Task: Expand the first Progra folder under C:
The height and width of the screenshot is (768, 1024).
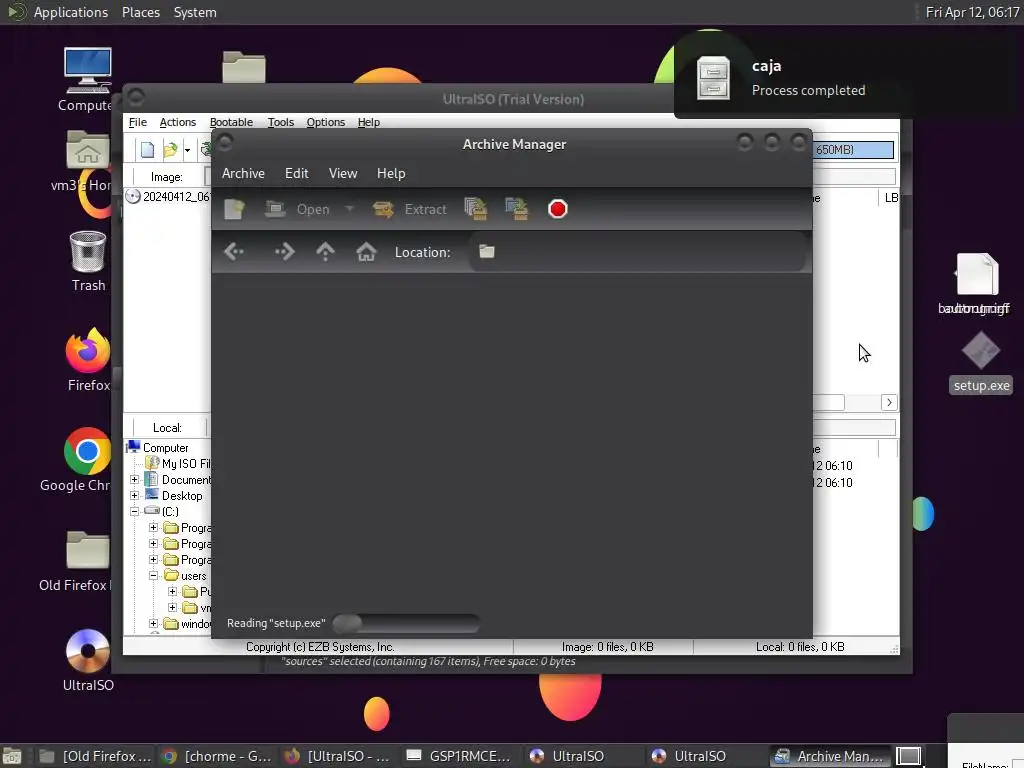Action: (x=153, y=528)
